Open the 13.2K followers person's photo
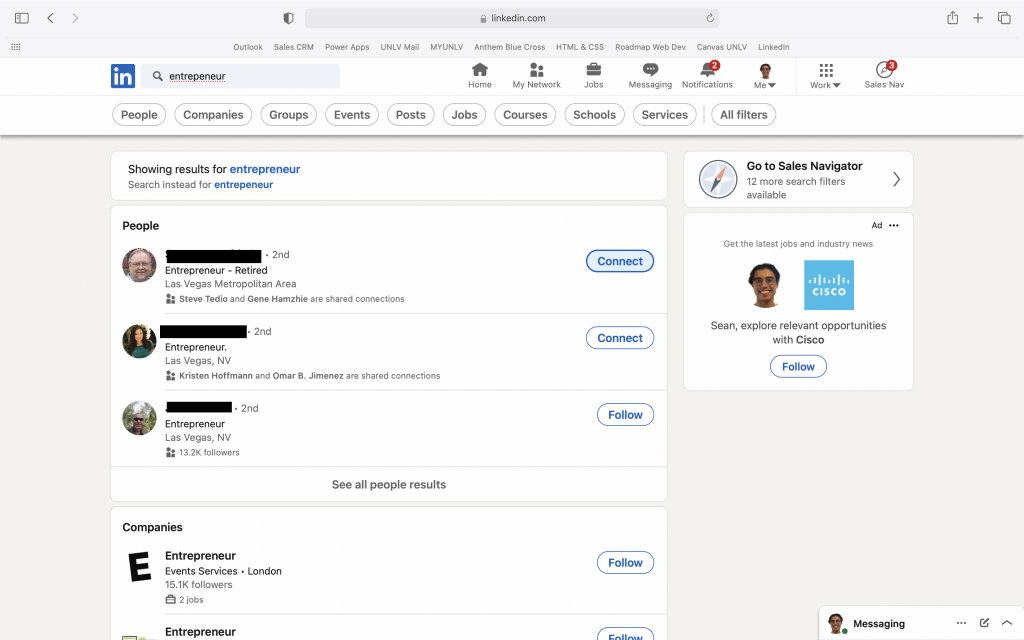The image size is (1024, 640). point(139,418)
